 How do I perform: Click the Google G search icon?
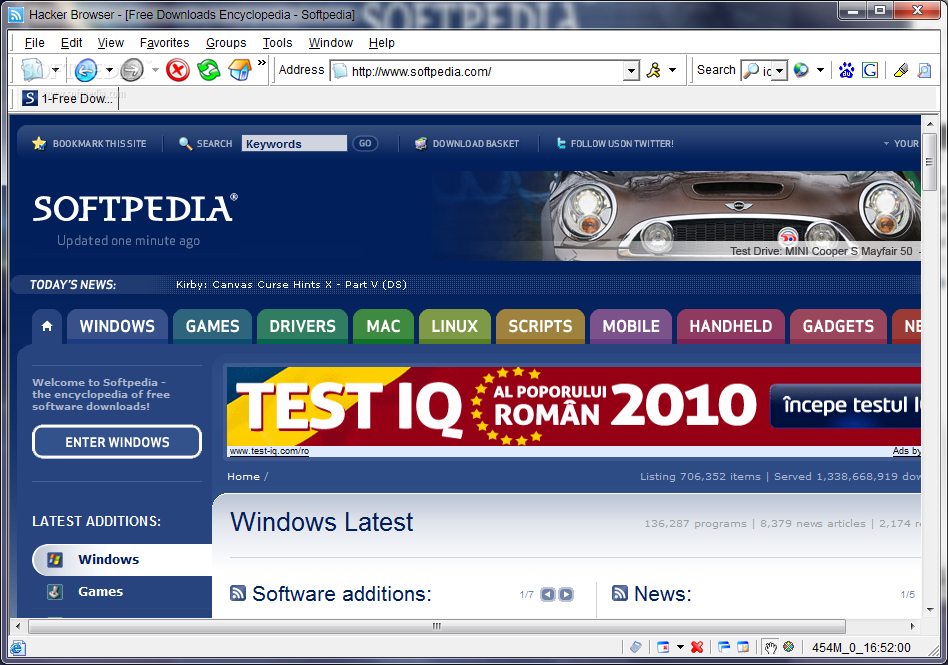870,70
